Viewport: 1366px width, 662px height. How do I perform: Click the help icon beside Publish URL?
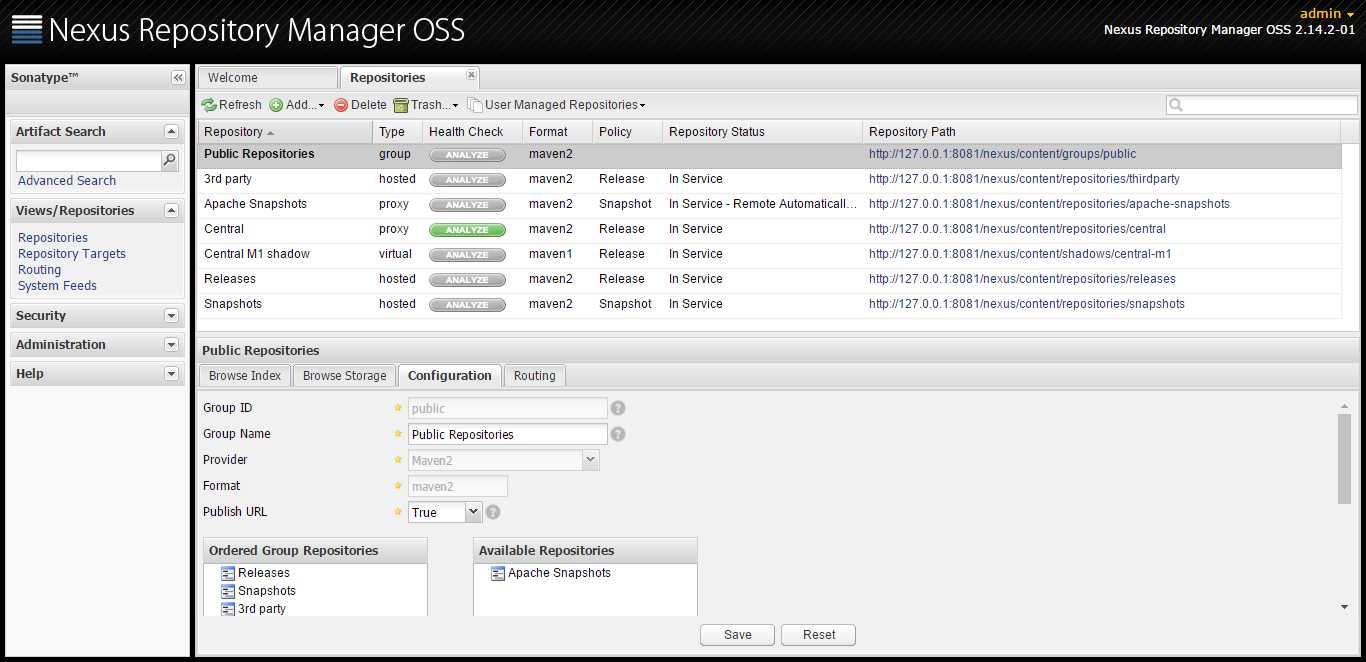(x=493, y=512)
